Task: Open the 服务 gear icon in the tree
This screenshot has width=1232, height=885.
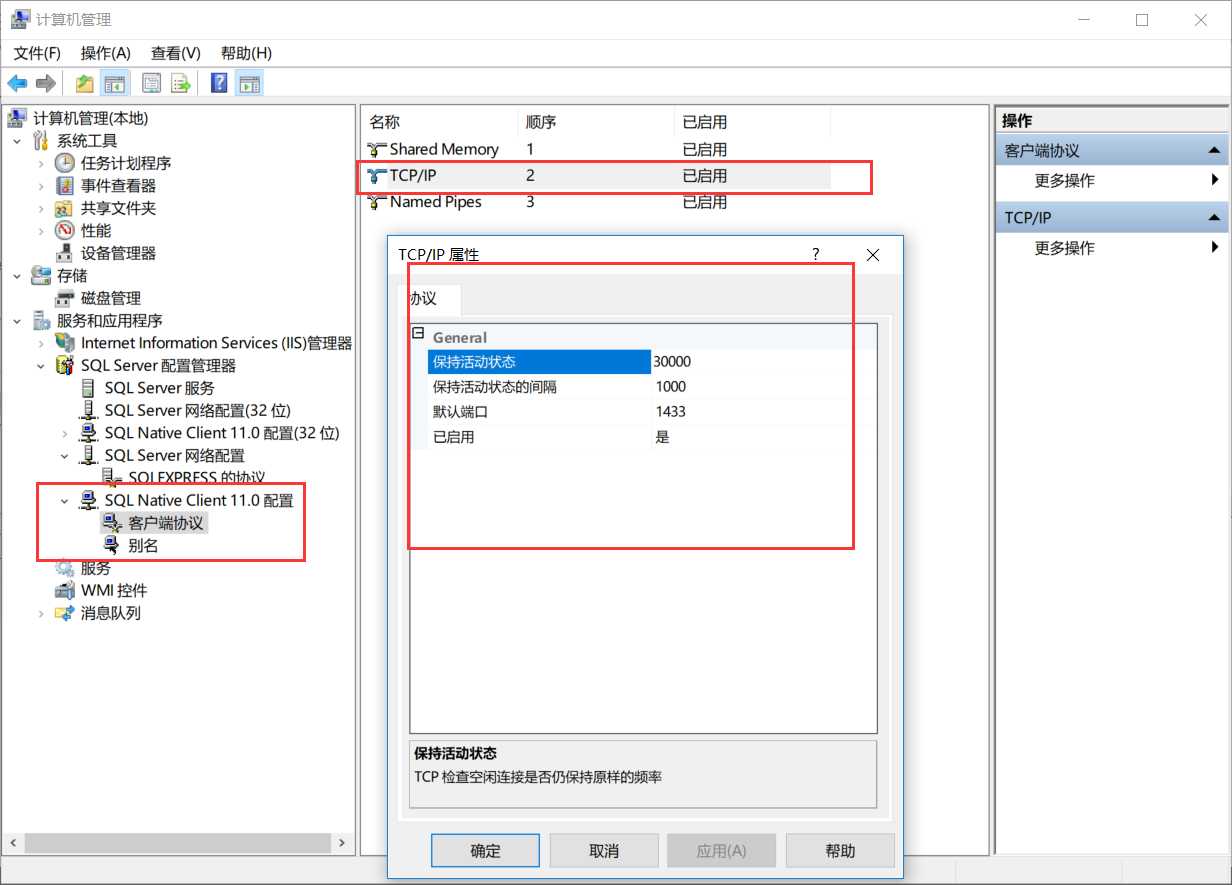Action: (x=64, y=568)
